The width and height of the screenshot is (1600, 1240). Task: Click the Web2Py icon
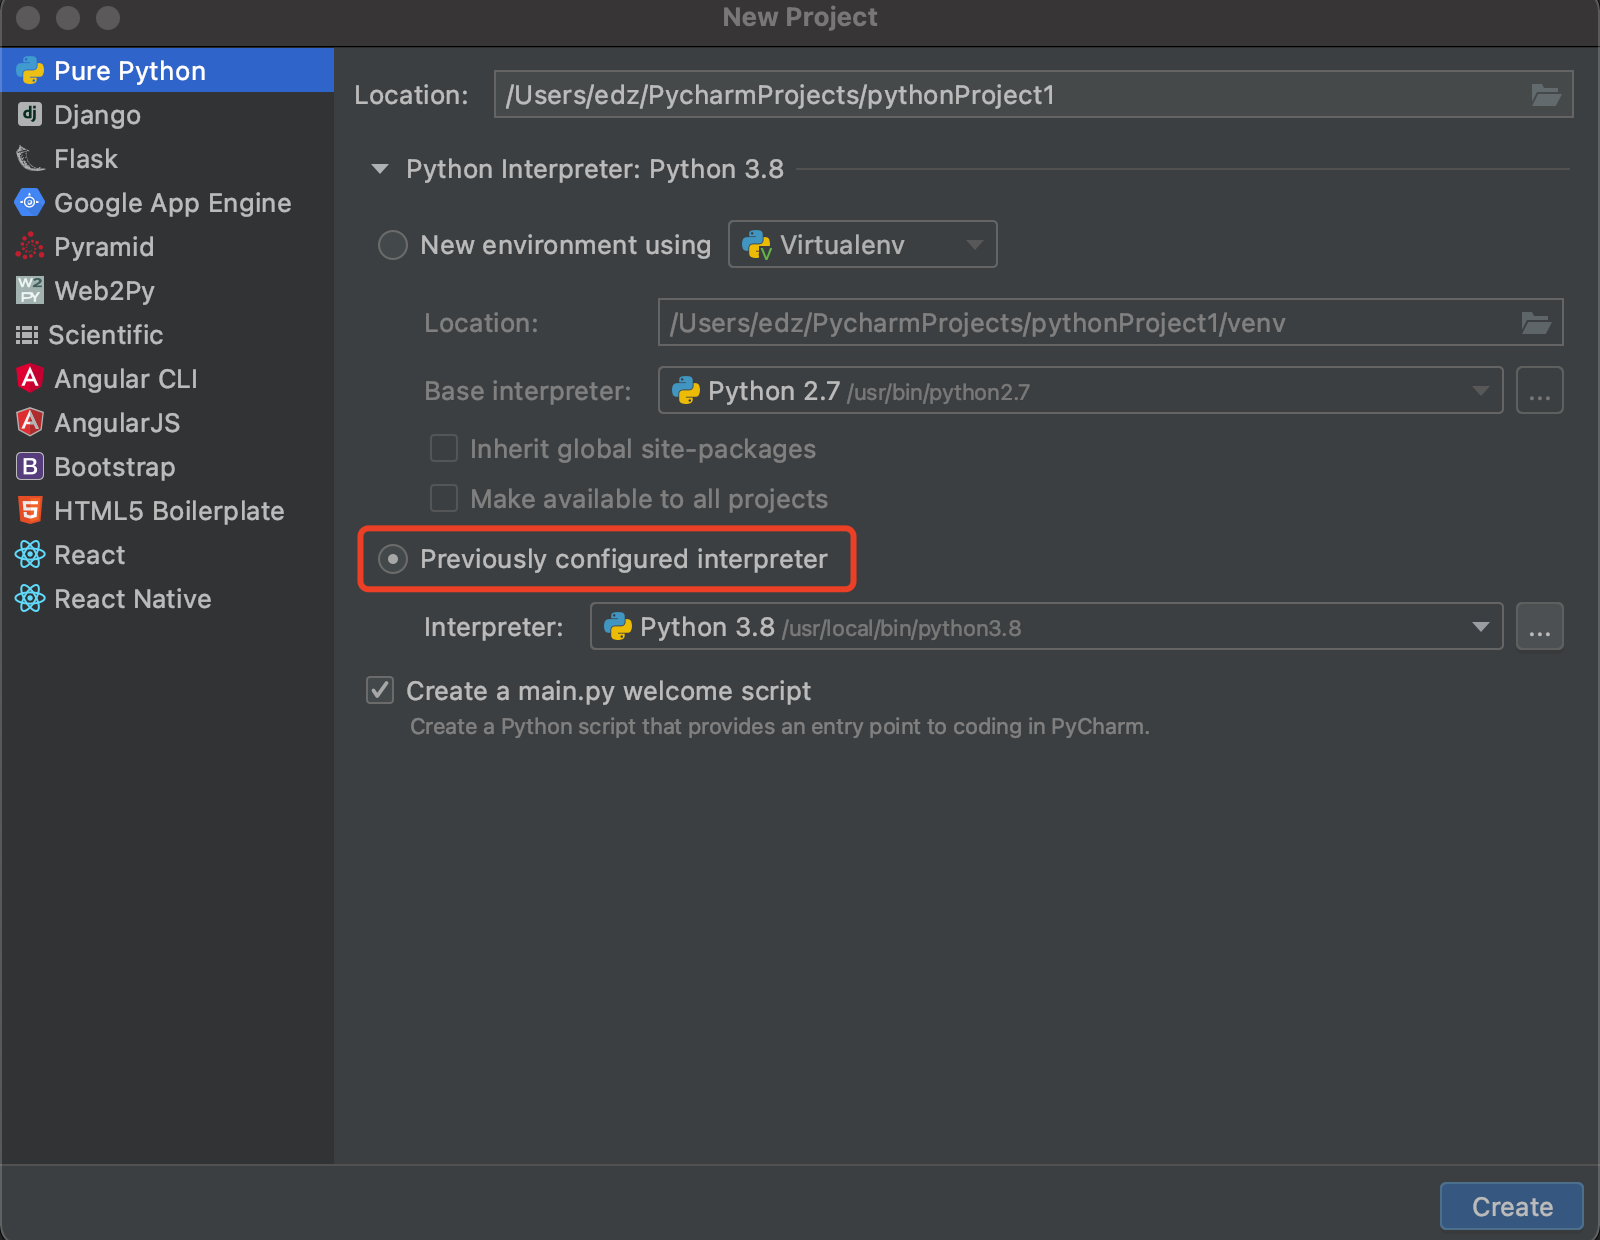[x=30, y=290]
